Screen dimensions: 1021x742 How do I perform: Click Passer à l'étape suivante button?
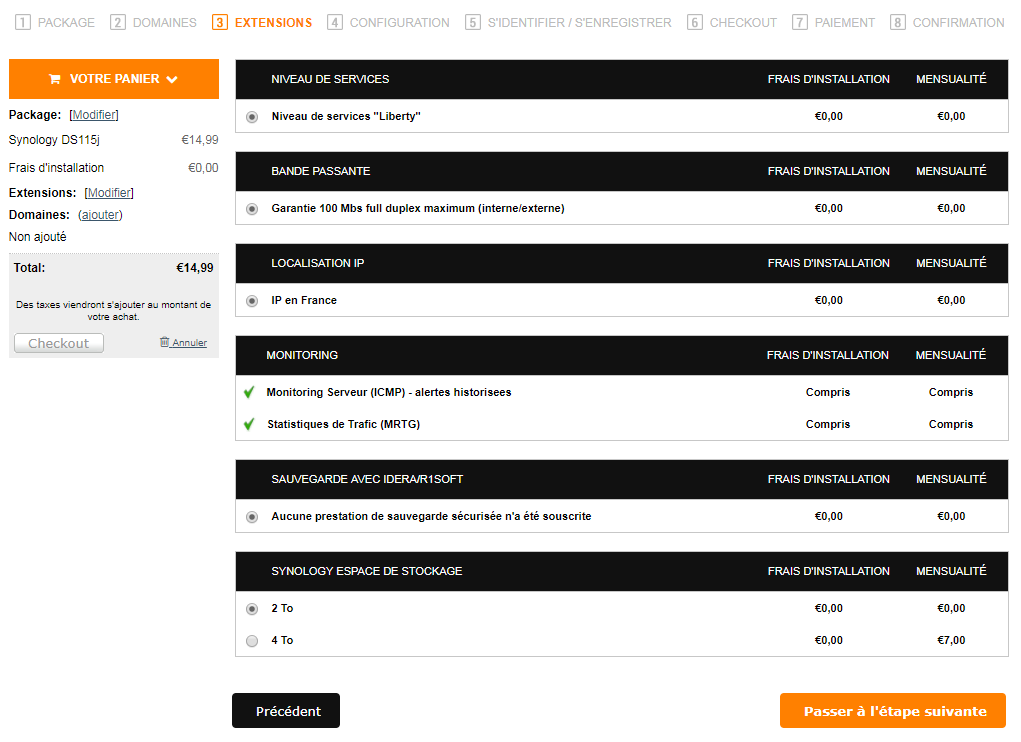coord(893,711)
